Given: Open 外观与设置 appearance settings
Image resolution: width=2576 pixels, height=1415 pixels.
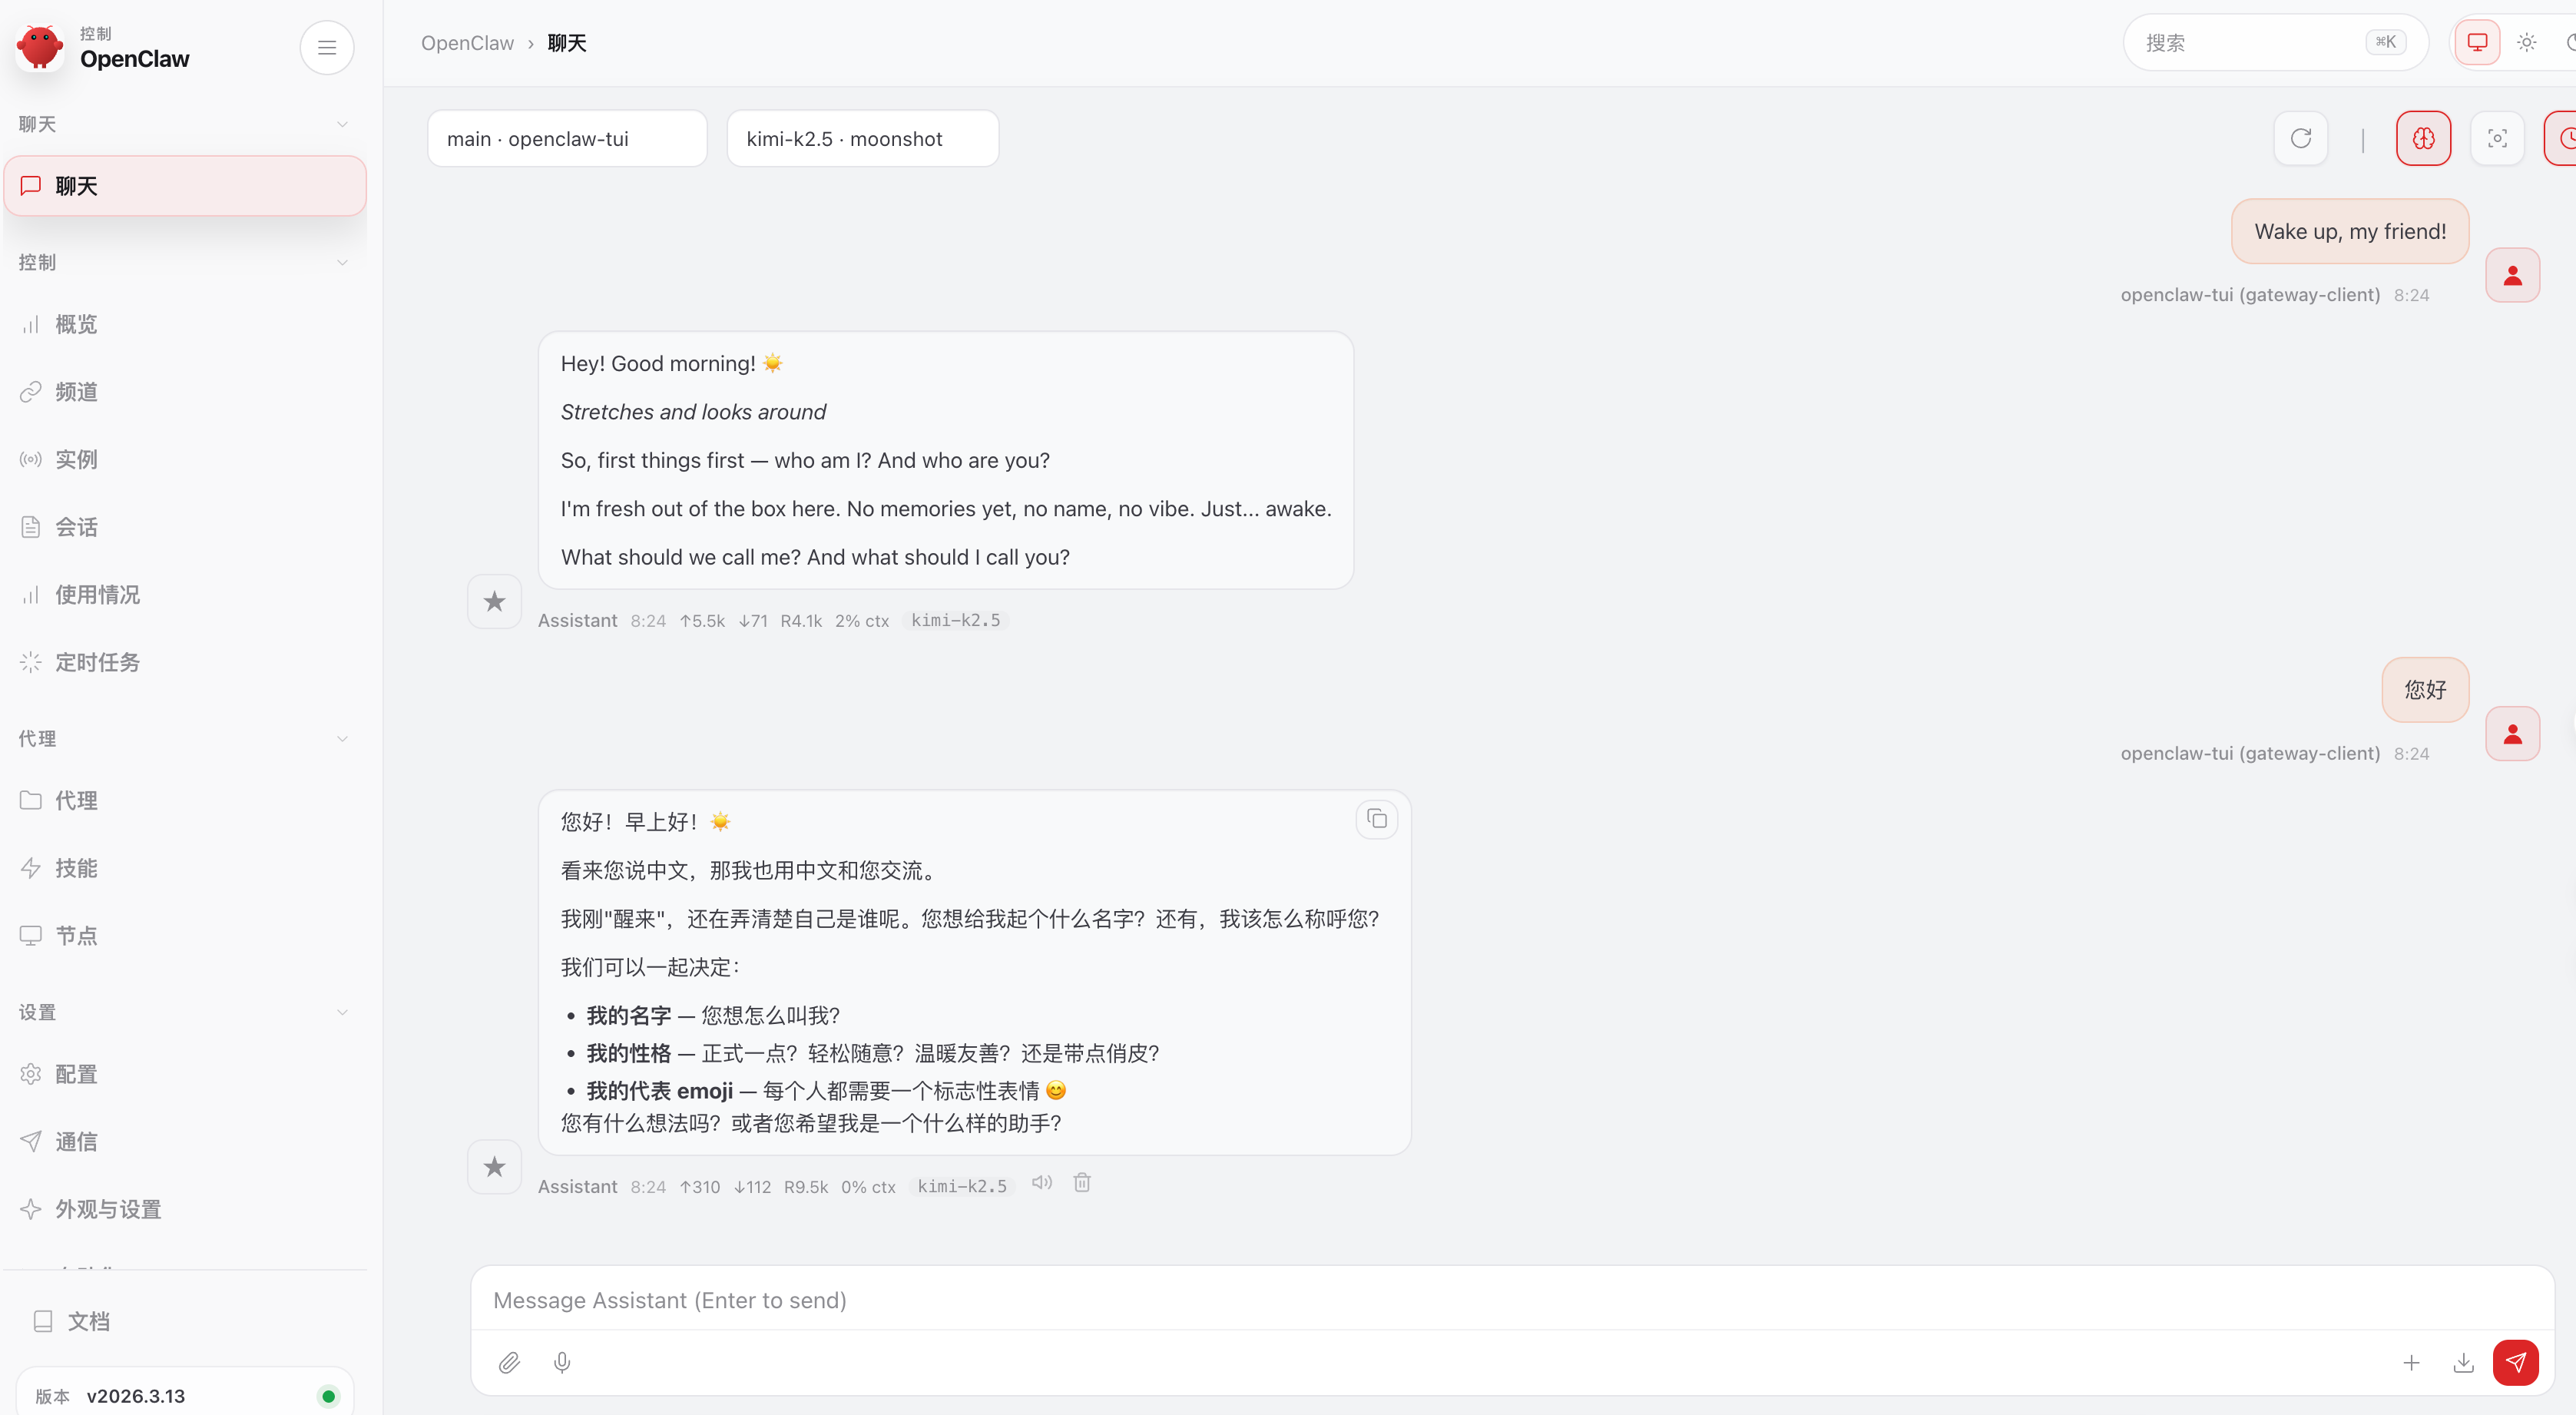Looking at the screenshot, I should [184, 1209].
